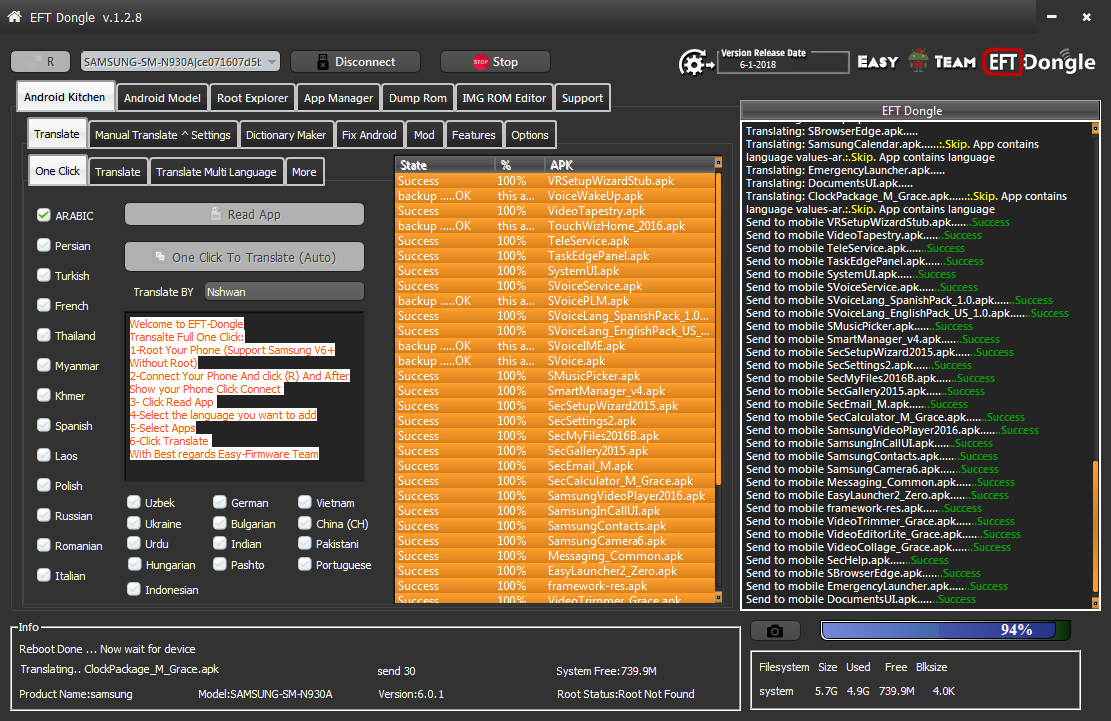Check the China (CH) language checkbox
The width and height of the screenshot is (1111, 721).
tap(305, 523)
